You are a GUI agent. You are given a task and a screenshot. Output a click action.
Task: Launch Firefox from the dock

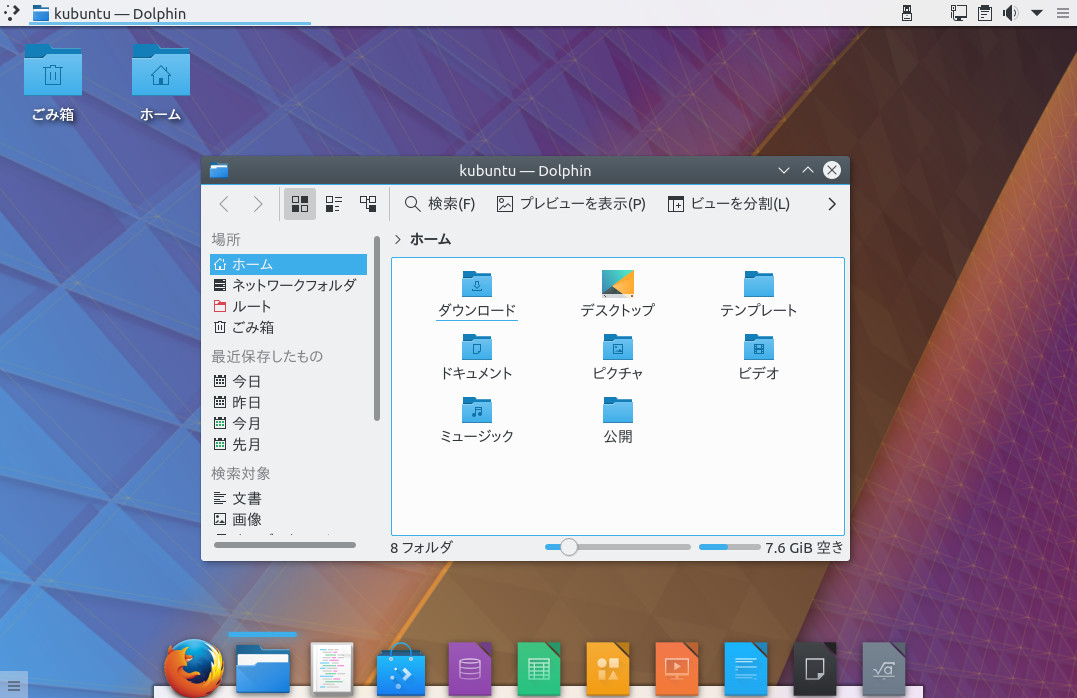click(194, 668)
